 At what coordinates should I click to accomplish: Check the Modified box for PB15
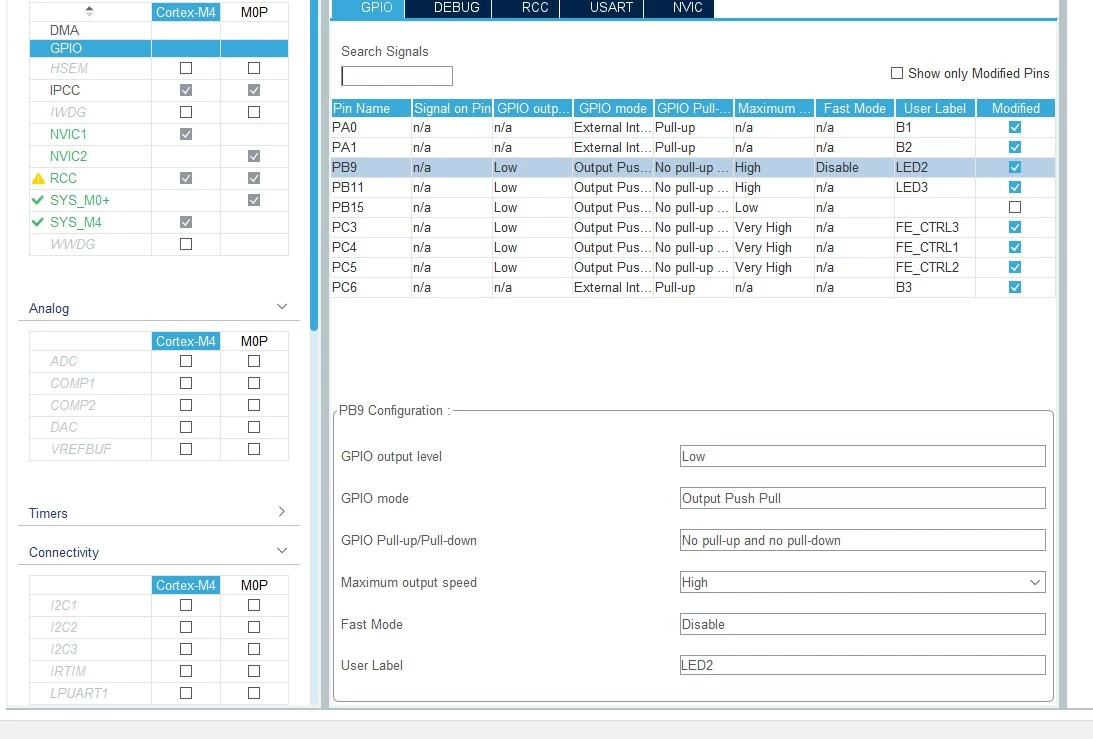click(1015, 207)
